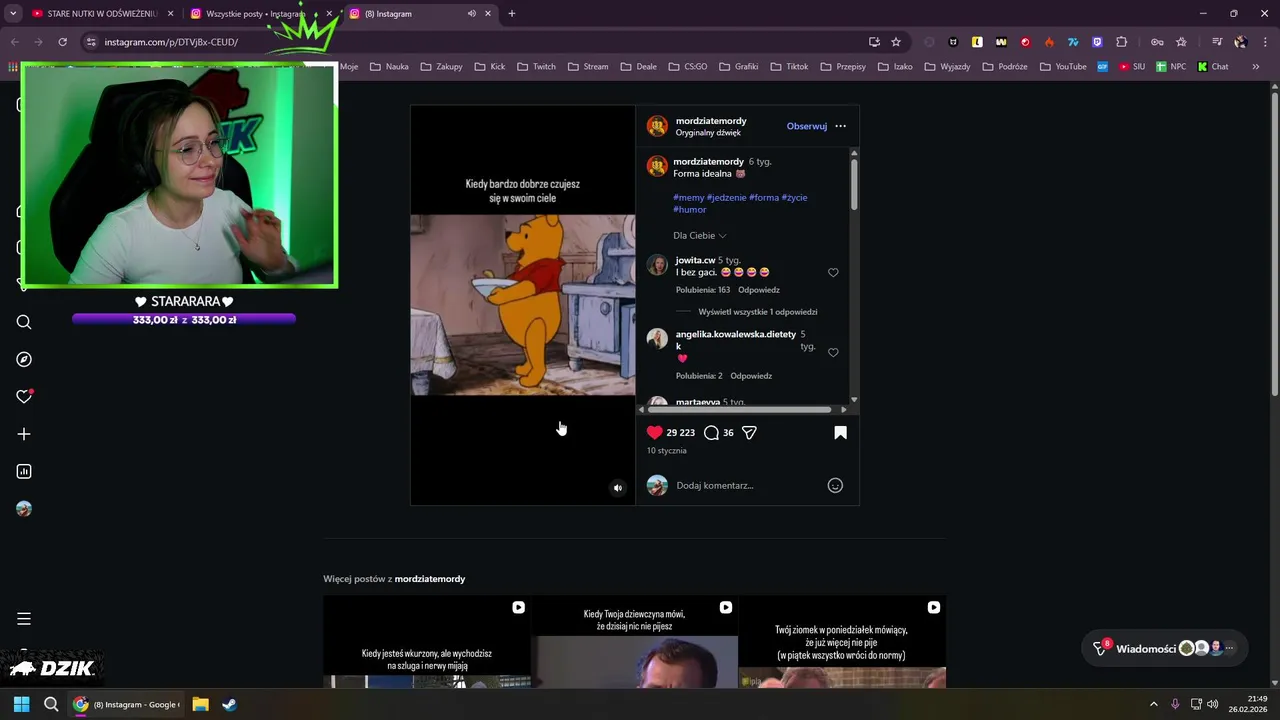This screenshot has width=1280, height=720.
Task: Open the thumbnail 'Kiedy Twoja dziewczyna mówi' post
Action: (x=634, y=642)
